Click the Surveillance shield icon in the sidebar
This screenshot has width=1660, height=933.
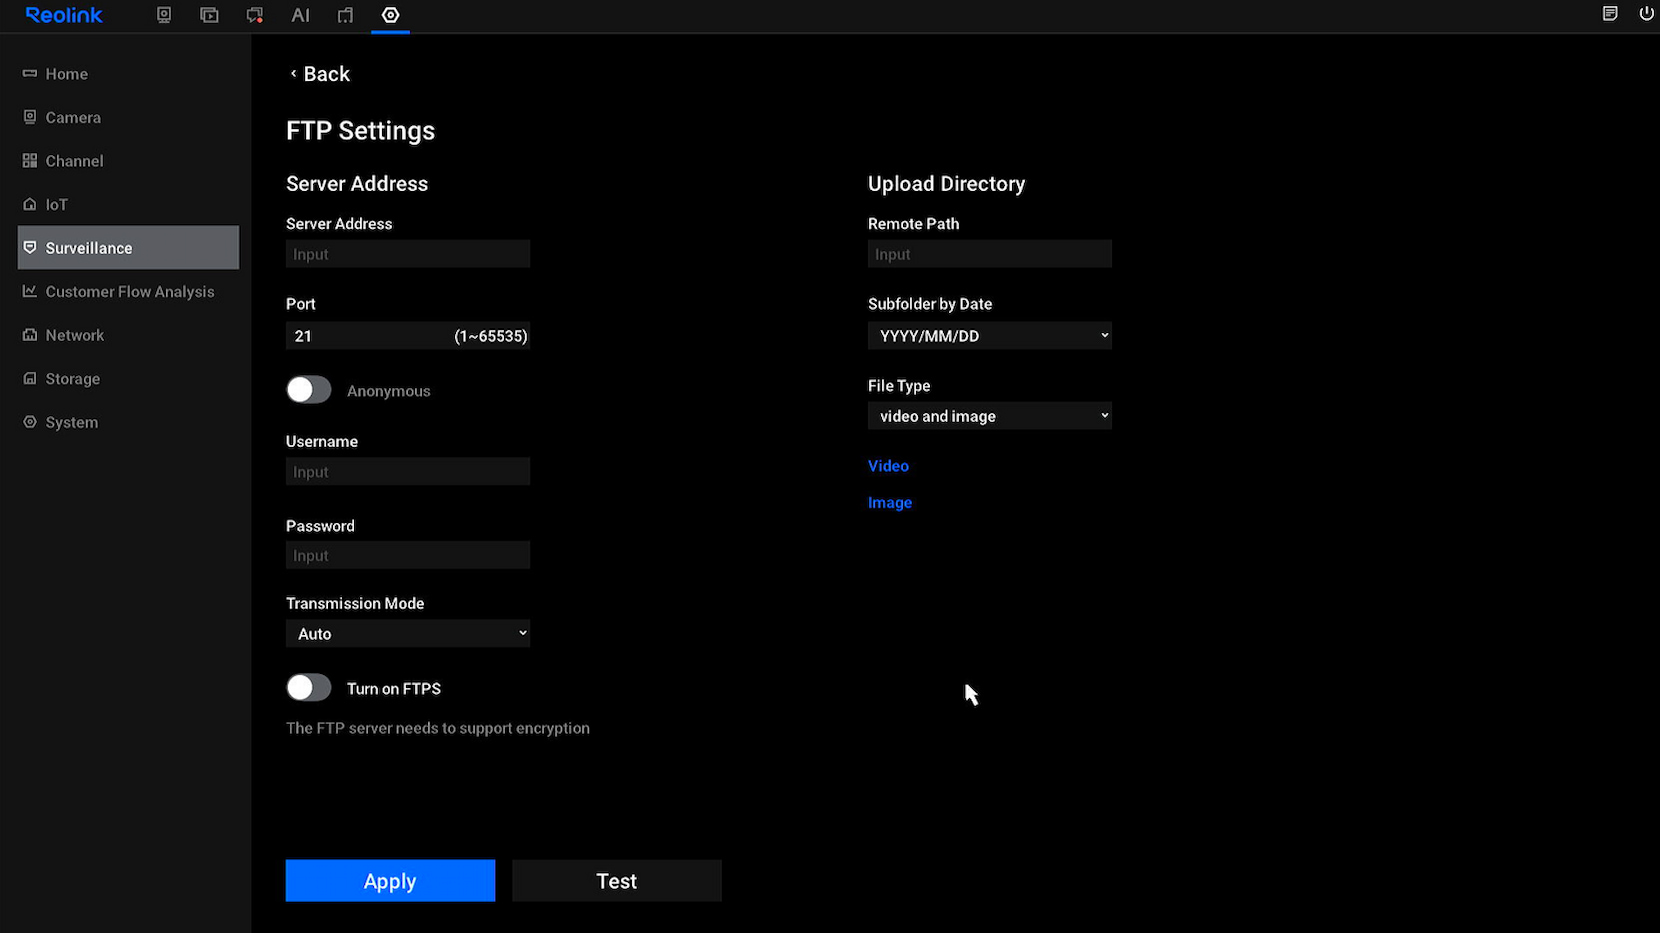pyautogui.click(x=30, y=247)
